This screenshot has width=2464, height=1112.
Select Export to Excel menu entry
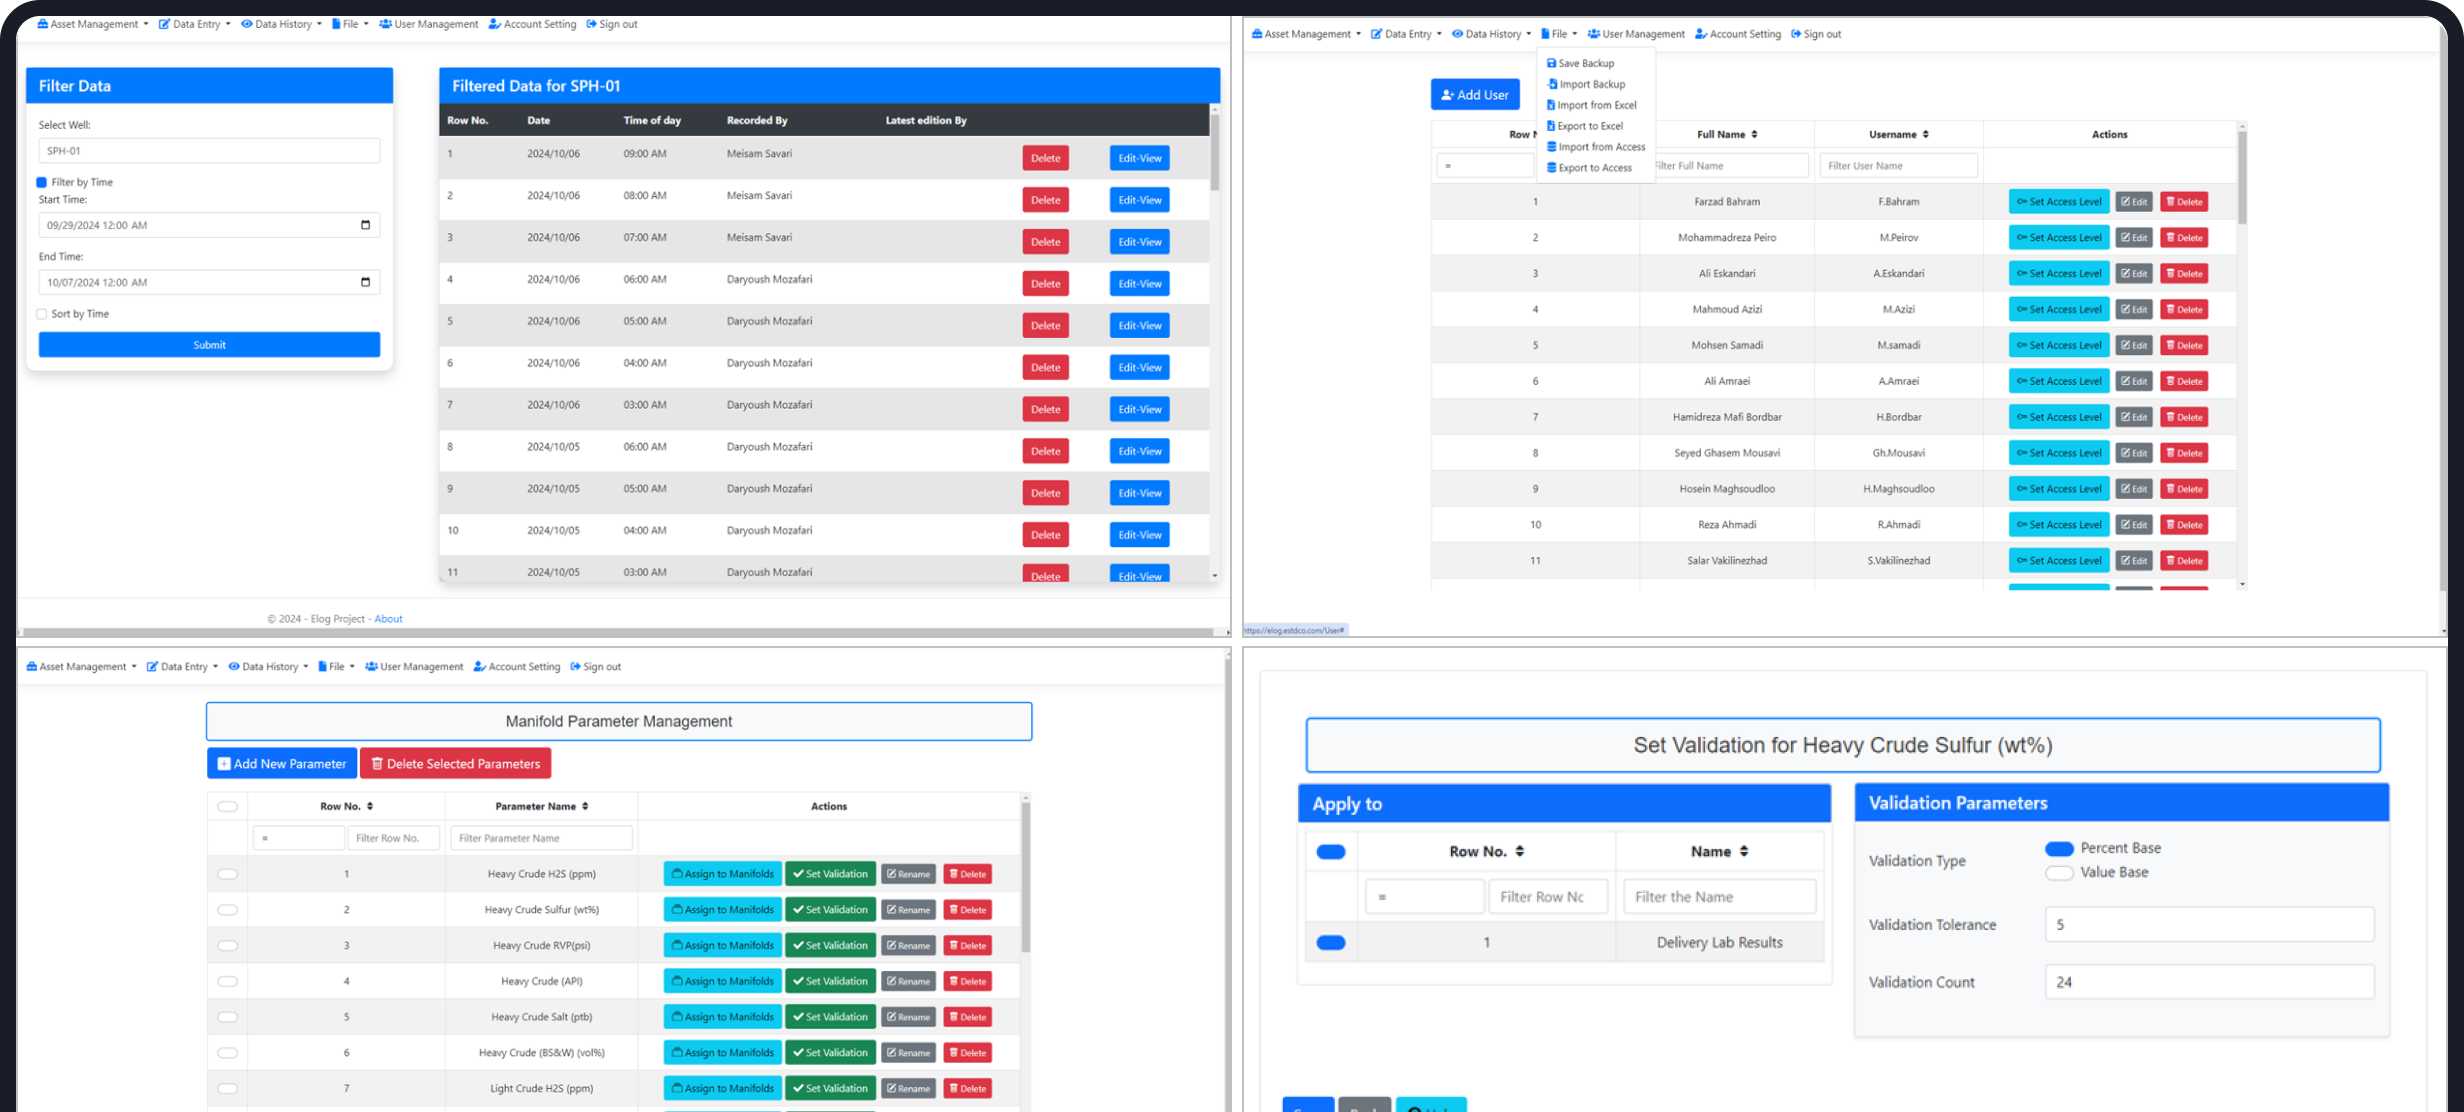1589,126
